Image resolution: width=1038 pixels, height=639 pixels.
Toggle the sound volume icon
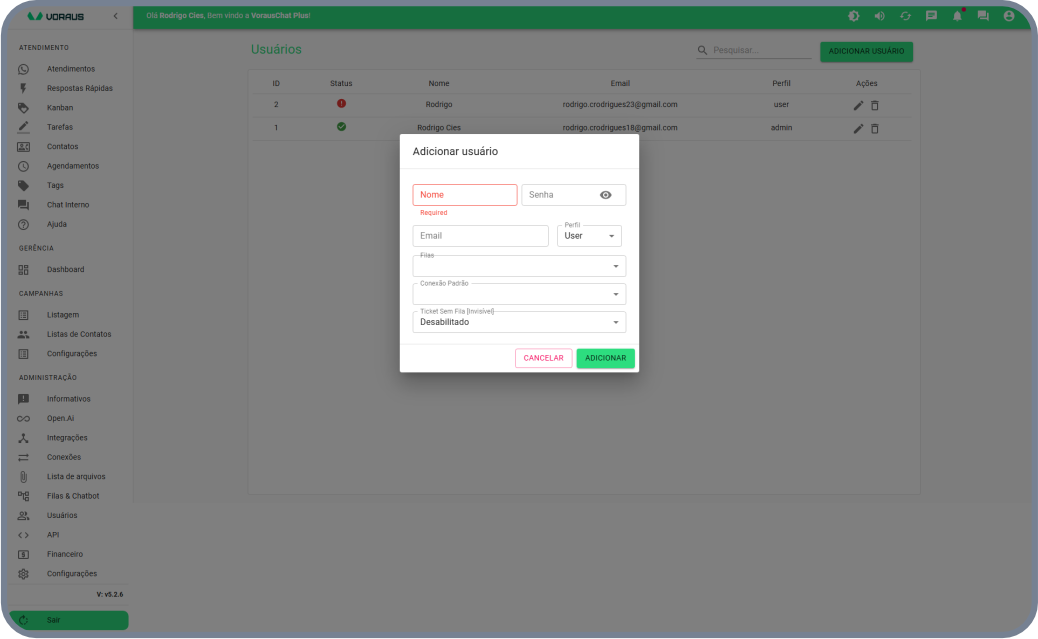click(879, 16)
